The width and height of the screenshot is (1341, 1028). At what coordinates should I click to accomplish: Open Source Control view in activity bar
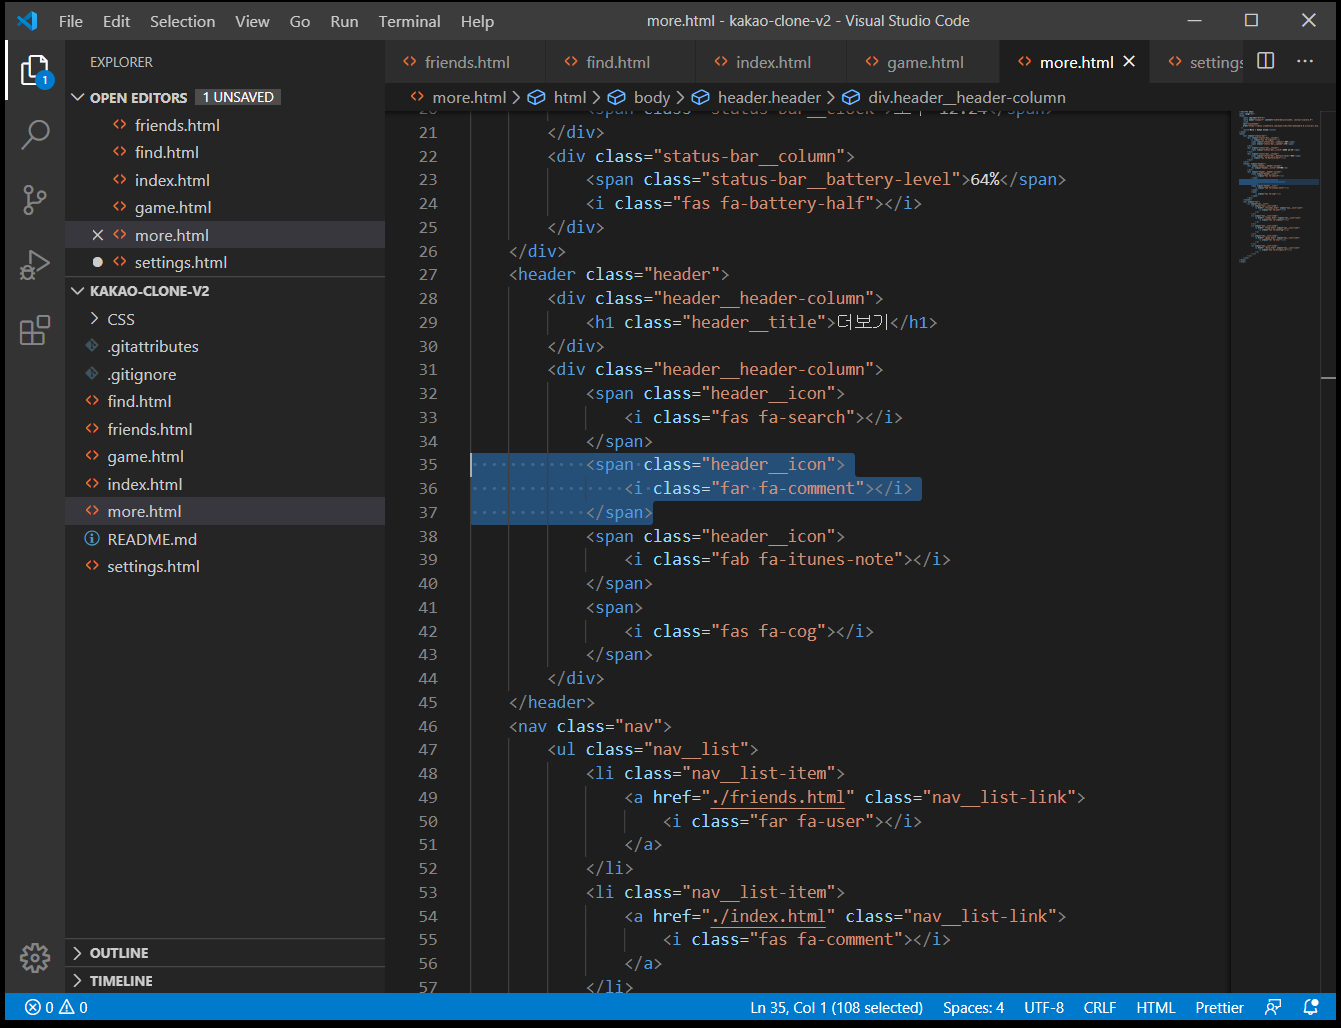[x=35, y=200]
